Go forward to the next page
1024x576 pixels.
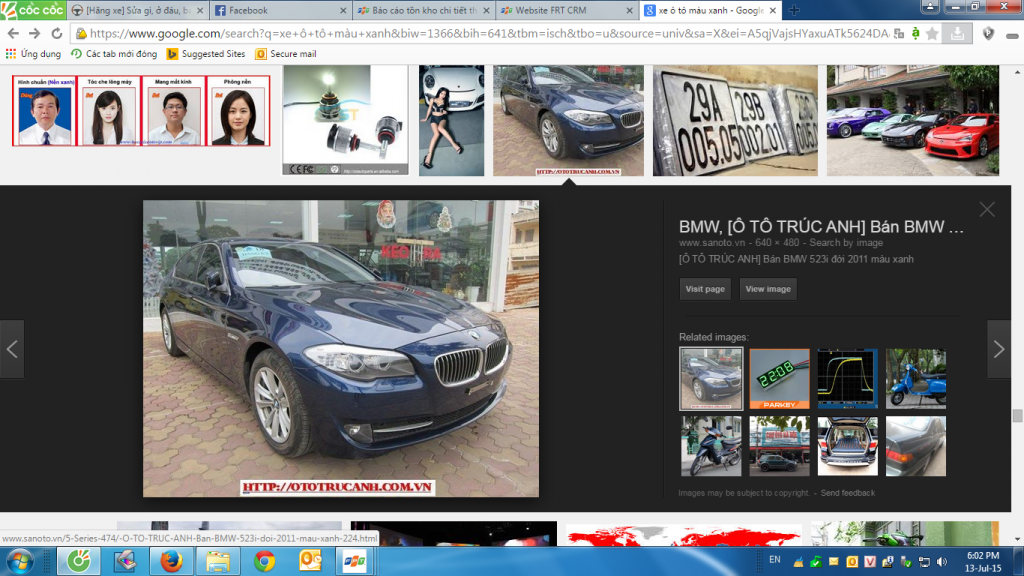coord(35,33)
